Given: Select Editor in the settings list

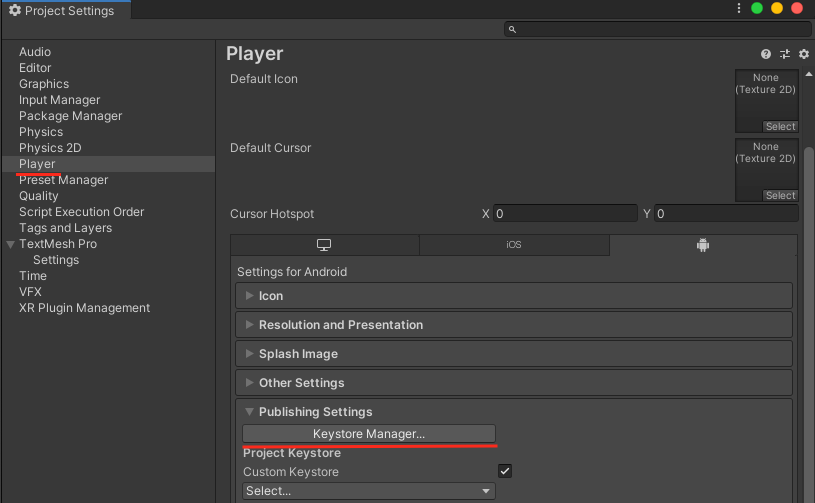Looking at the screenshot, I should (35, 68).
